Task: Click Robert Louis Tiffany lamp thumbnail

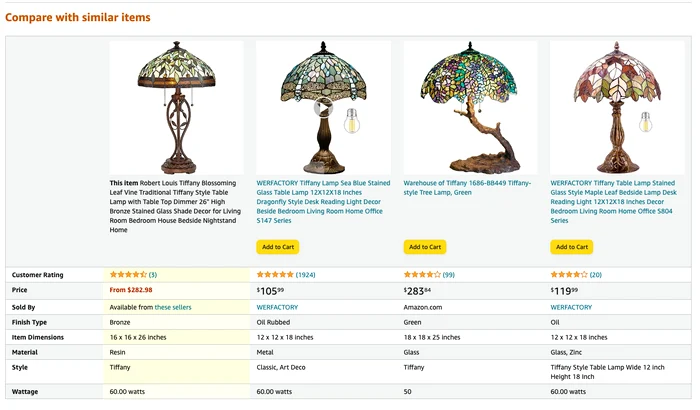Action: pos(177,108)
